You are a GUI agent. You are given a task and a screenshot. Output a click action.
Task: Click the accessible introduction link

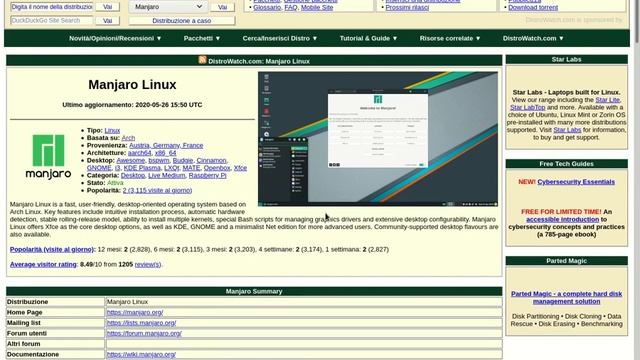[562, 219]
